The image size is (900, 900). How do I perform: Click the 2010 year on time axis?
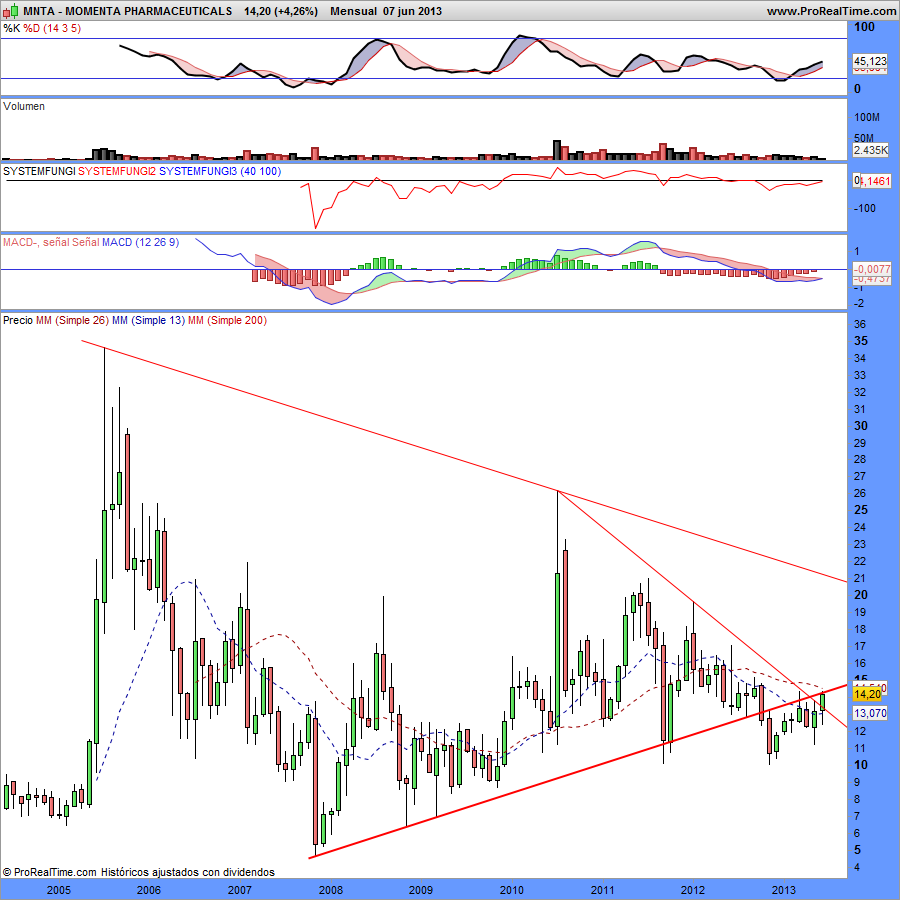pos(511,890)
